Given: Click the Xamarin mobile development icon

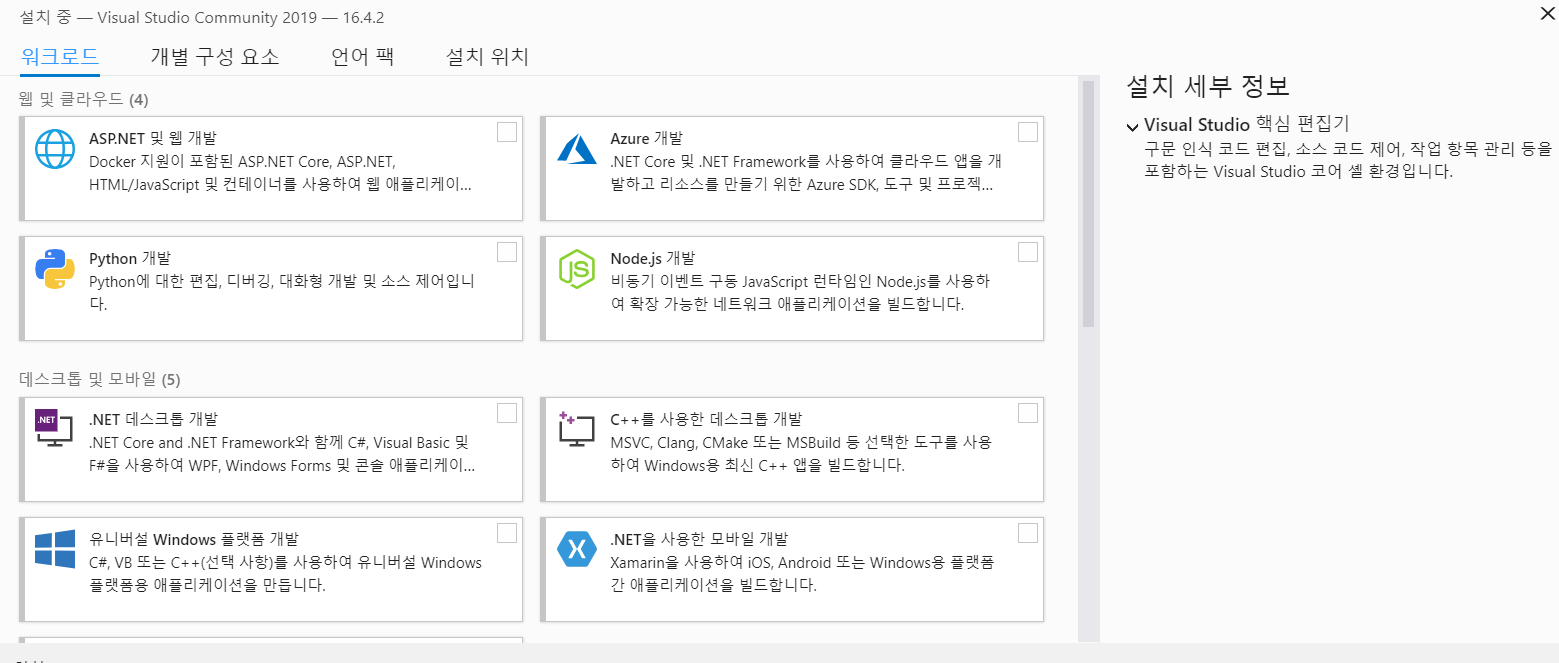Looking at the screenshot, I should pyautogui.click(x=577, y=549).
